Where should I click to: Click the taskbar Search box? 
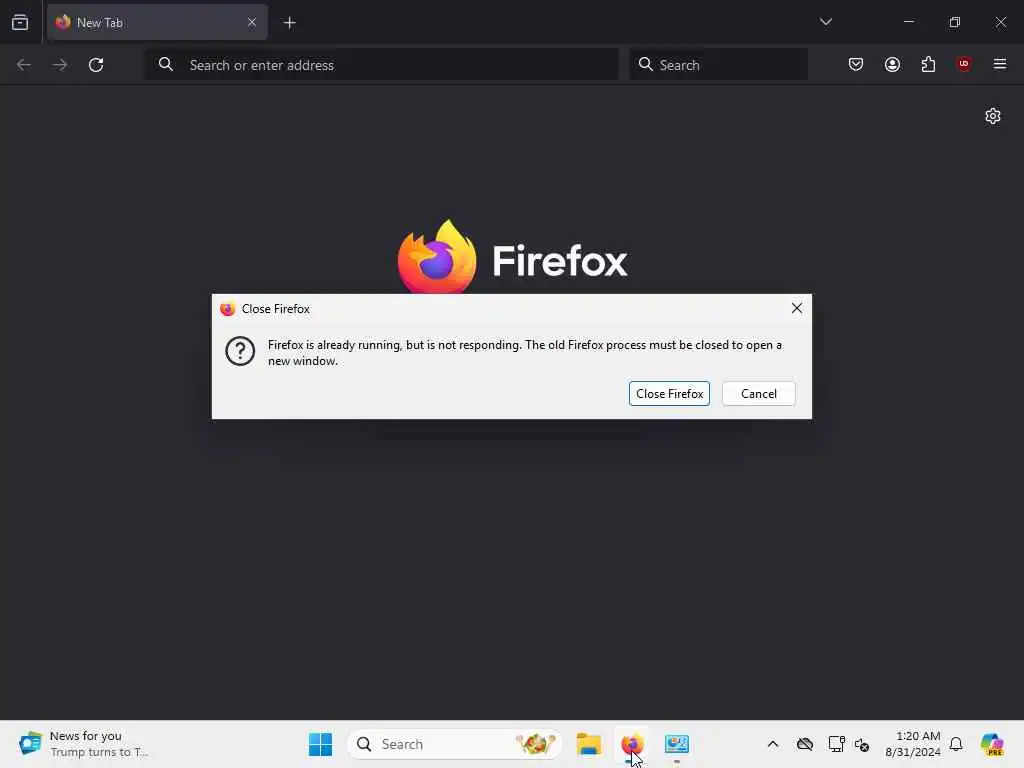455,744
